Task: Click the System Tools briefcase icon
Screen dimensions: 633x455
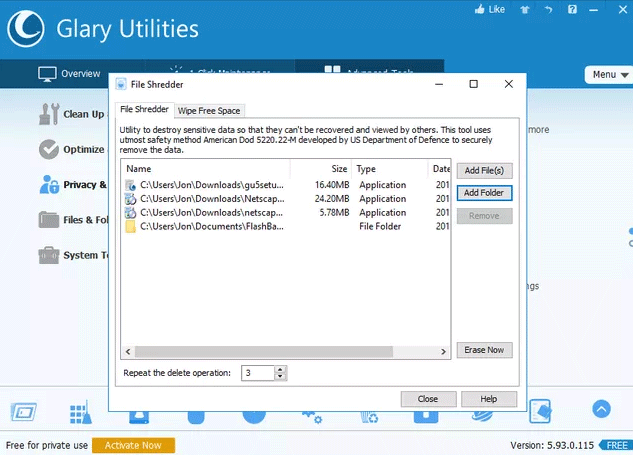Action: point(49,255)
